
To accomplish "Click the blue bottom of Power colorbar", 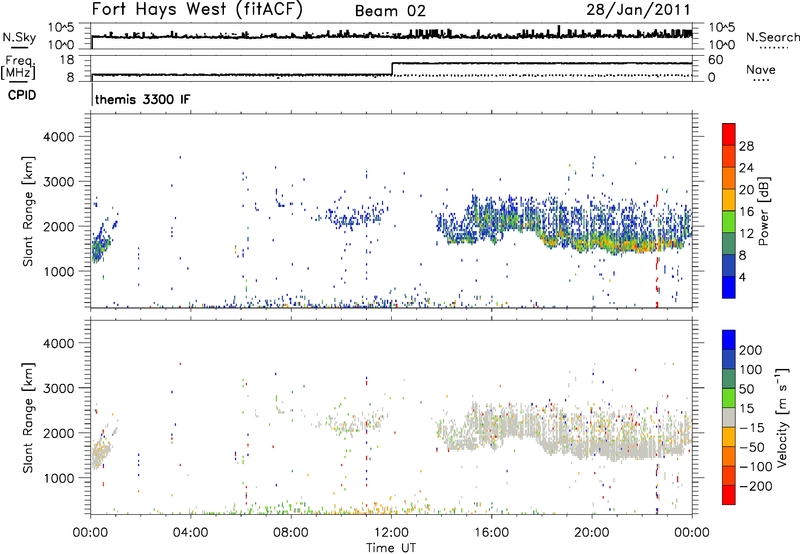I will (x=729, y=287).
